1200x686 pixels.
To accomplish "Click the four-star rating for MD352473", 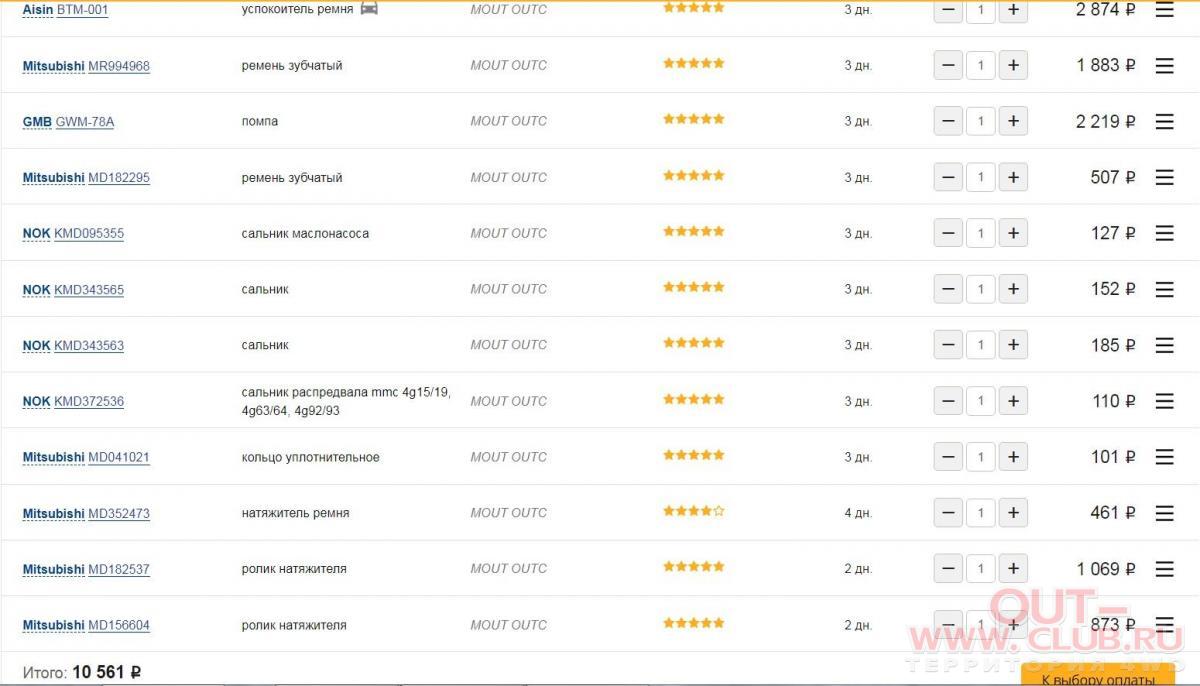I will pos(694,511).
